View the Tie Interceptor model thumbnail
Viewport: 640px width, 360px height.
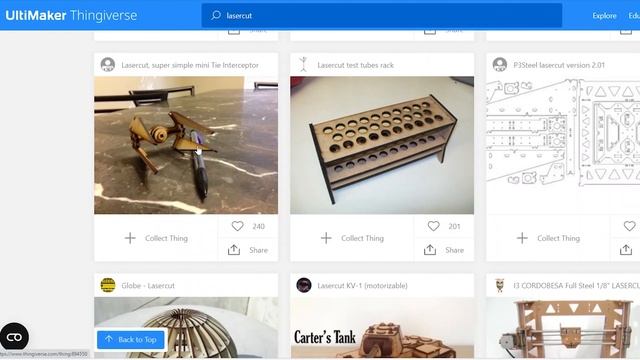pyautogui.click(x=186, y=145)
